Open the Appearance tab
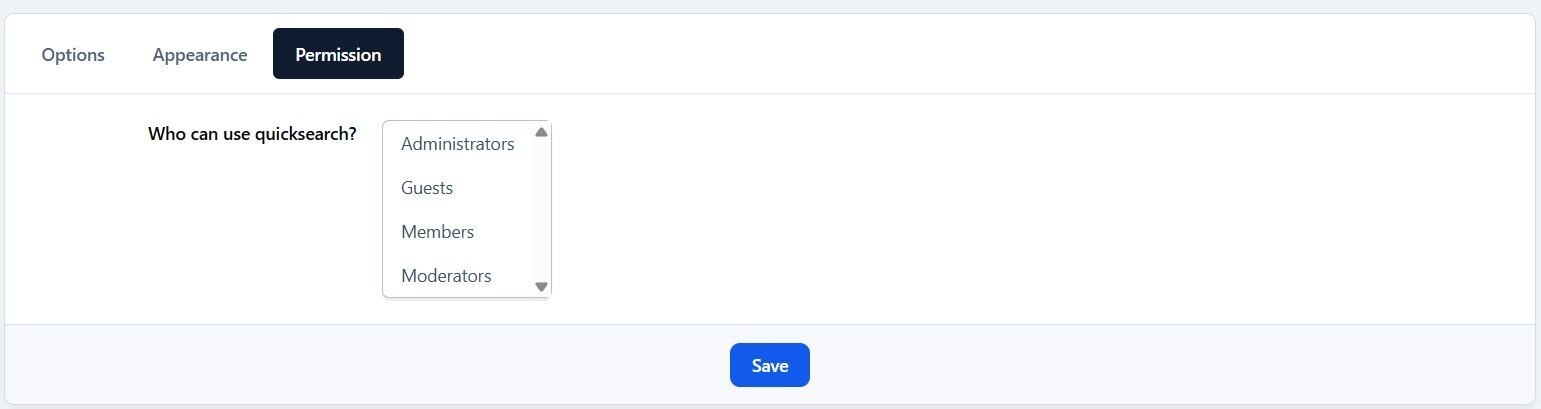 200,55
